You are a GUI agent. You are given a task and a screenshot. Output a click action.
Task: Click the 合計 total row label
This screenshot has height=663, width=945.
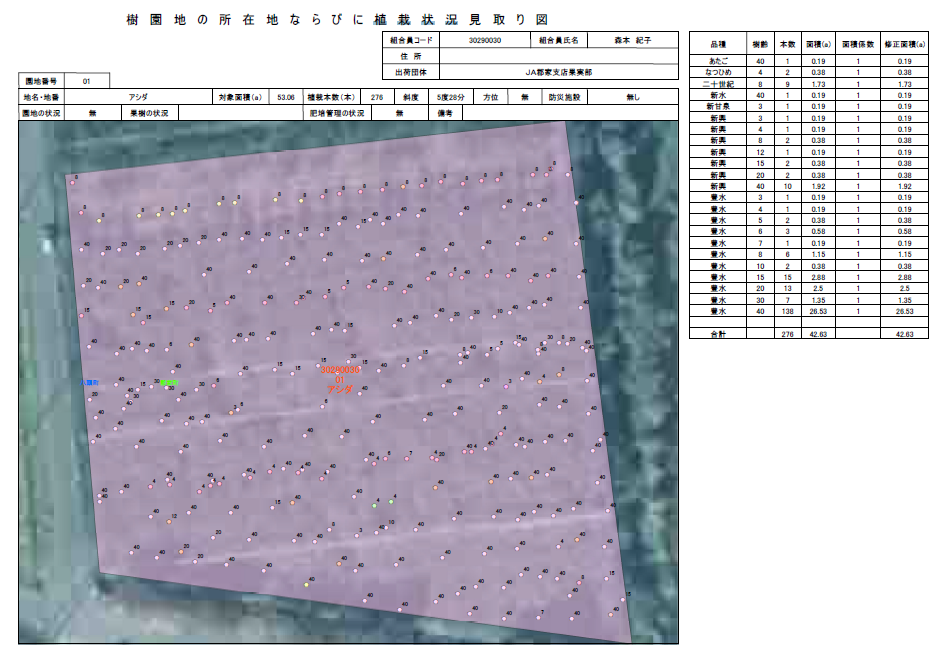tap(717, 333)
